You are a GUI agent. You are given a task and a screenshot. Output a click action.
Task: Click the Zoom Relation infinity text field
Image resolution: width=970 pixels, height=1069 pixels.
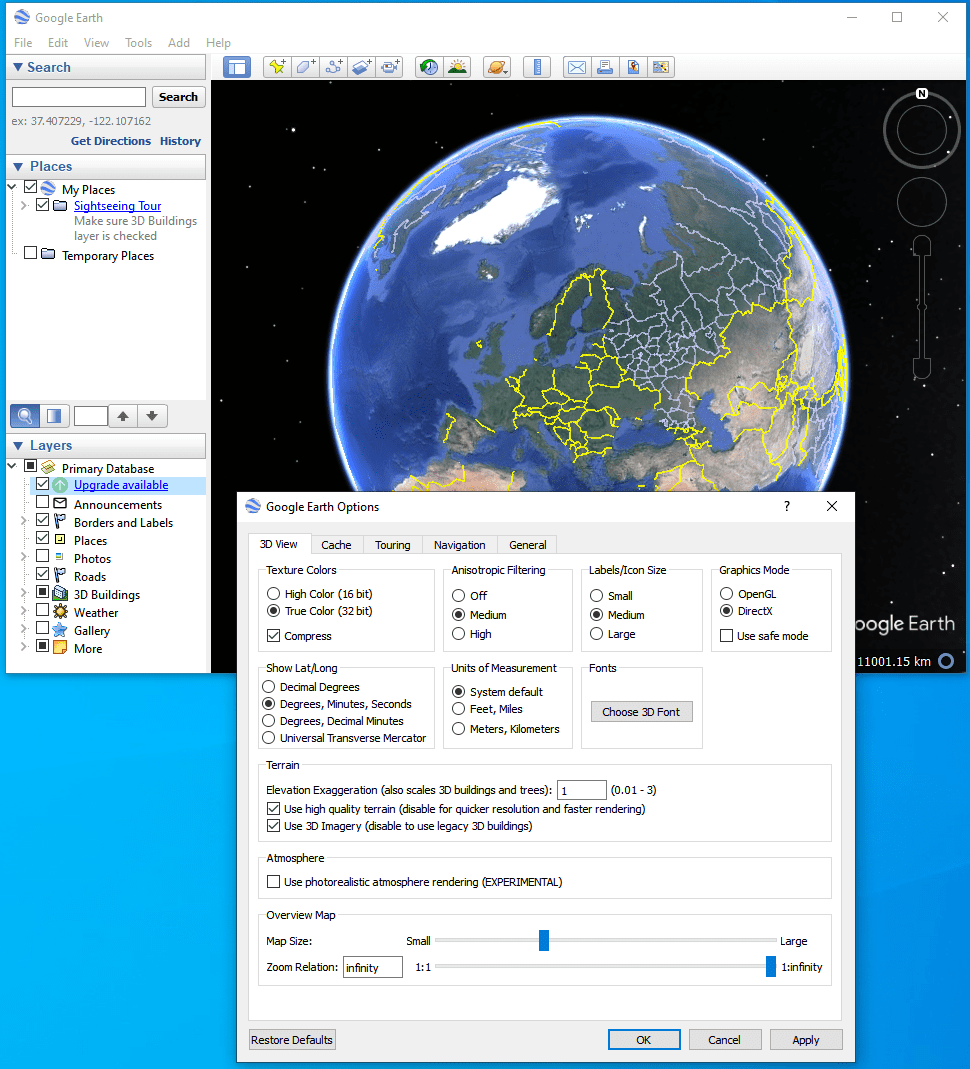373,967
